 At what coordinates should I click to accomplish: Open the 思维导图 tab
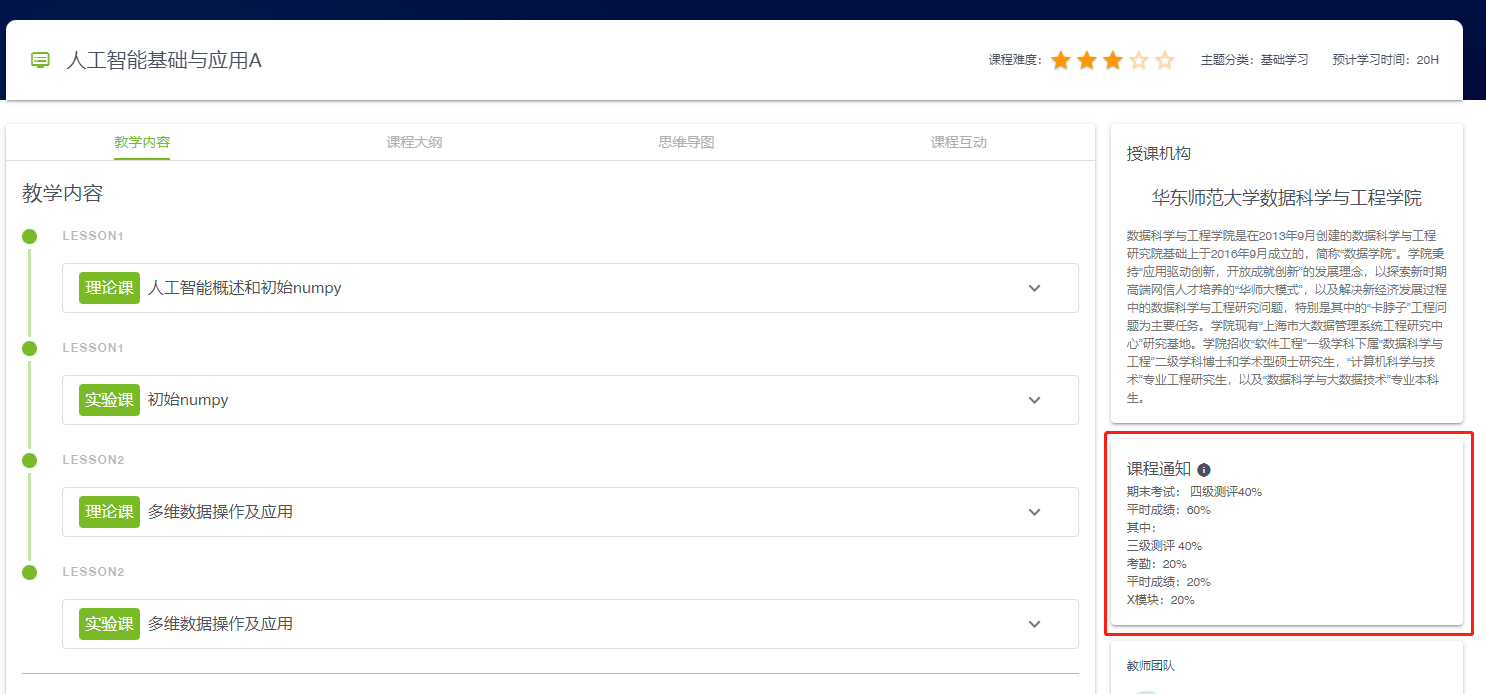point(686,142)
